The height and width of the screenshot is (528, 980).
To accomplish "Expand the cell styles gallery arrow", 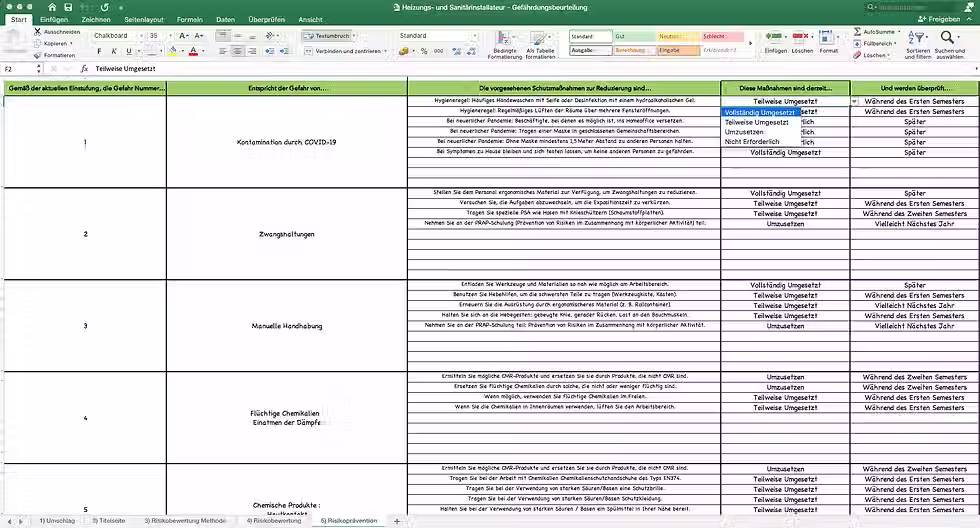I will tap(750, 44).
